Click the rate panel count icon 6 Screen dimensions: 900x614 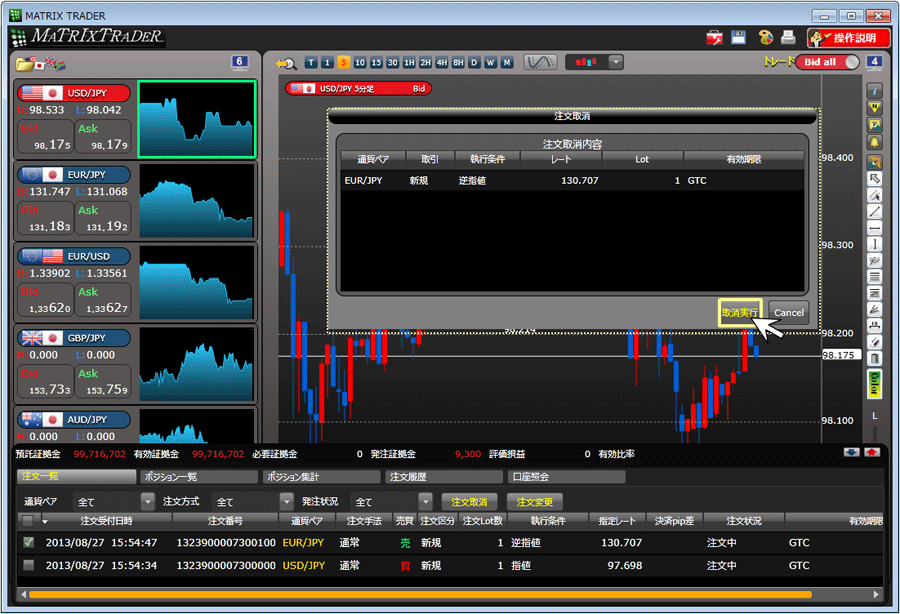tap(239, 62)
